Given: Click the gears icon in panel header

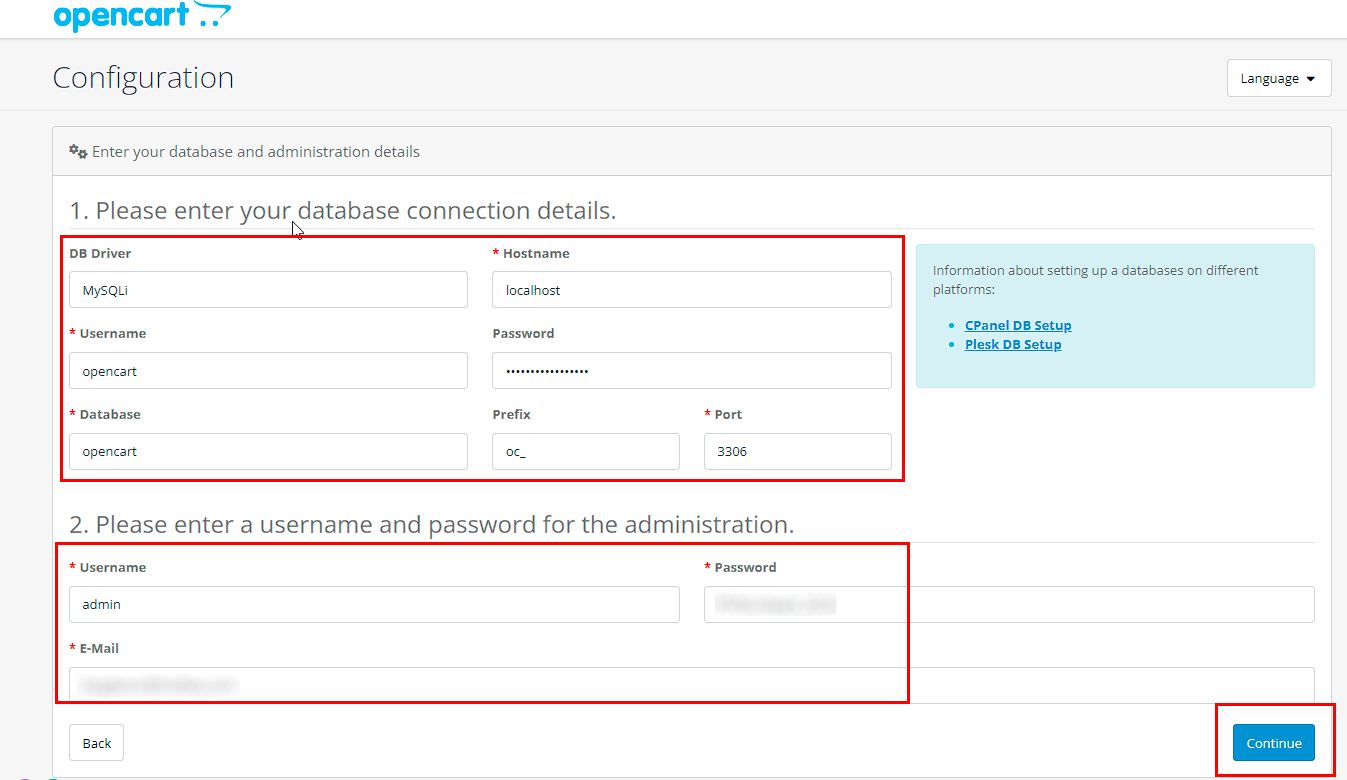Looking at the screenshot, I should [x=78, y=152].
